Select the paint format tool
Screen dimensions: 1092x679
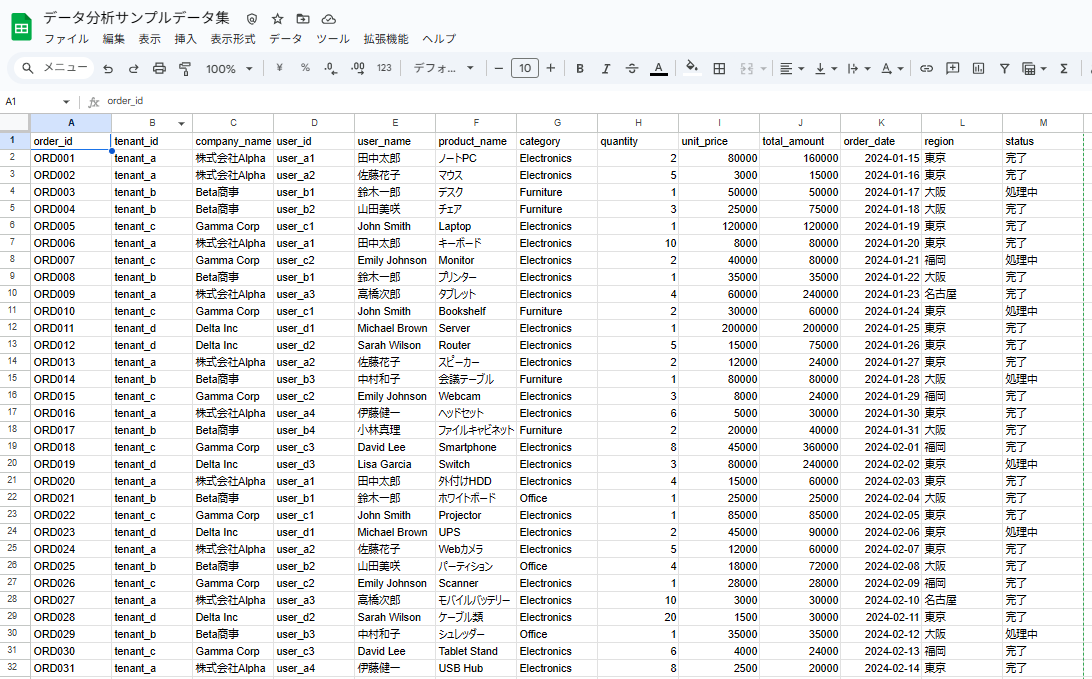185,69
